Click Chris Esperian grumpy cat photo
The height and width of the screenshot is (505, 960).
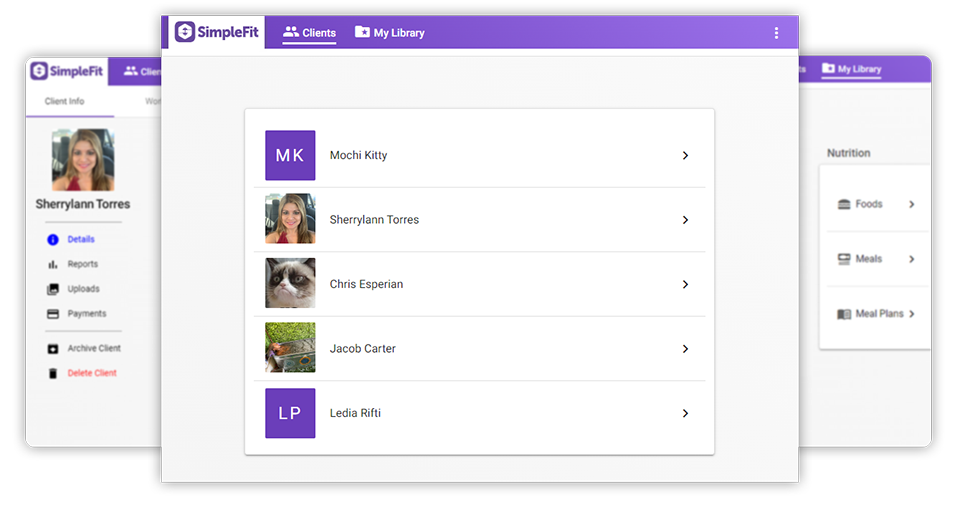tap(290, 283)
